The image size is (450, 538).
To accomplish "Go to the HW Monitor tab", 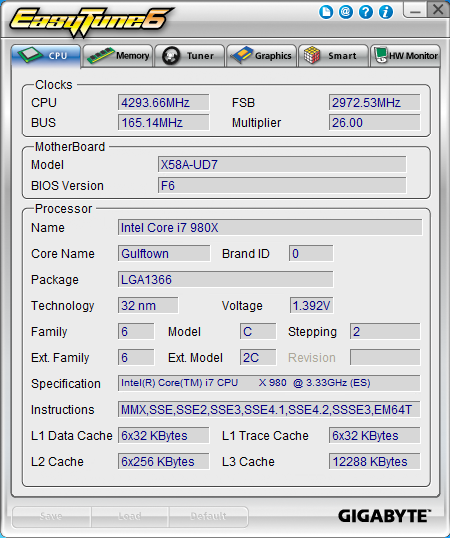I will tap(405, 56).
